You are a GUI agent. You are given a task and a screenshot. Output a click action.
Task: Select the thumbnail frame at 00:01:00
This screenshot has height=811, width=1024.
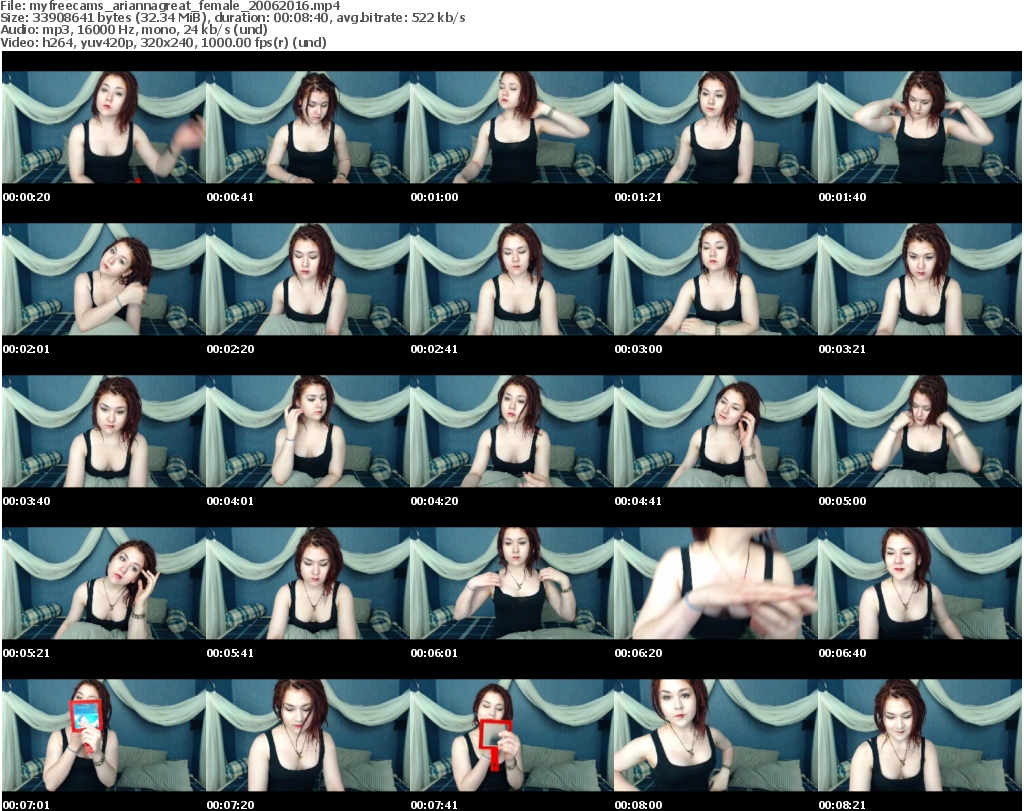click(x=512, y=127)
